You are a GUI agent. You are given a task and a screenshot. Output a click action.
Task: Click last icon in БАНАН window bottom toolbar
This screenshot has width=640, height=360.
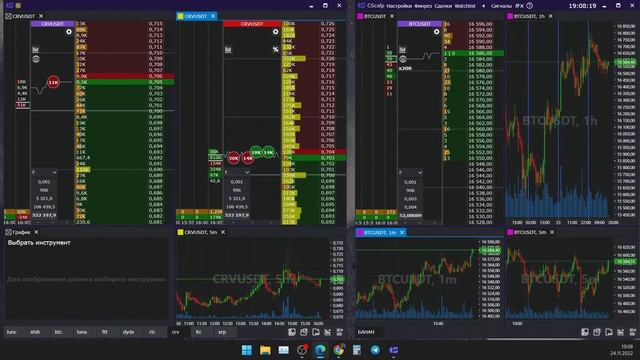pyautogui.click(x=633, y=332)
